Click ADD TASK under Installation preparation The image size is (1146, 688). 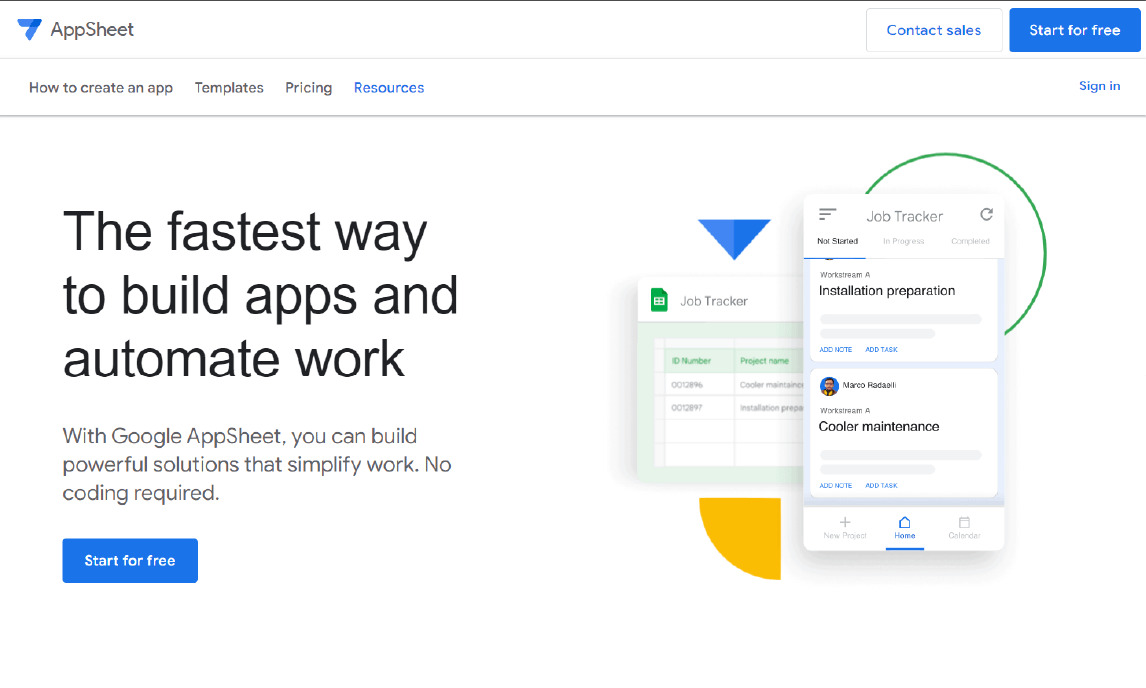tap(881, 349)
